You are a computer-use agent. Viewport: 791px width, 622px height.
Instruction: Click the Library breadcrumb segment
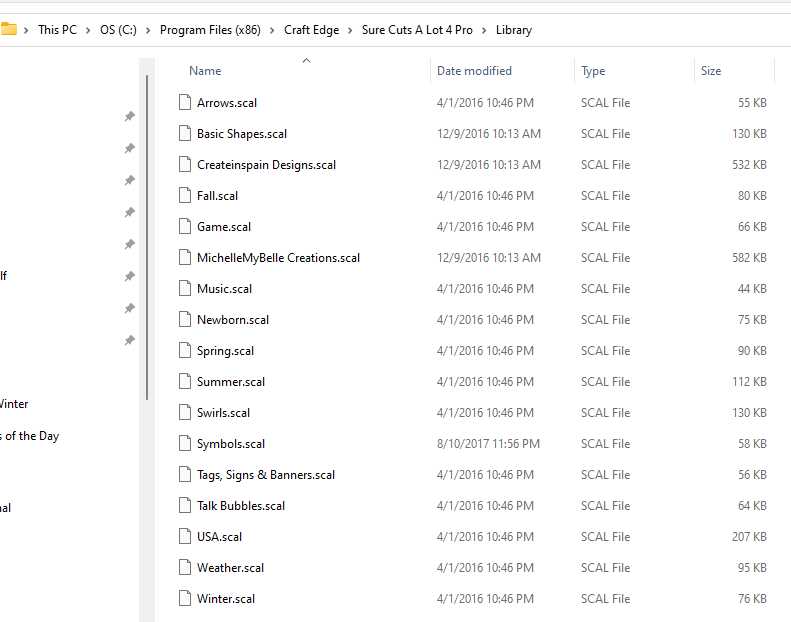pos(514,30)
